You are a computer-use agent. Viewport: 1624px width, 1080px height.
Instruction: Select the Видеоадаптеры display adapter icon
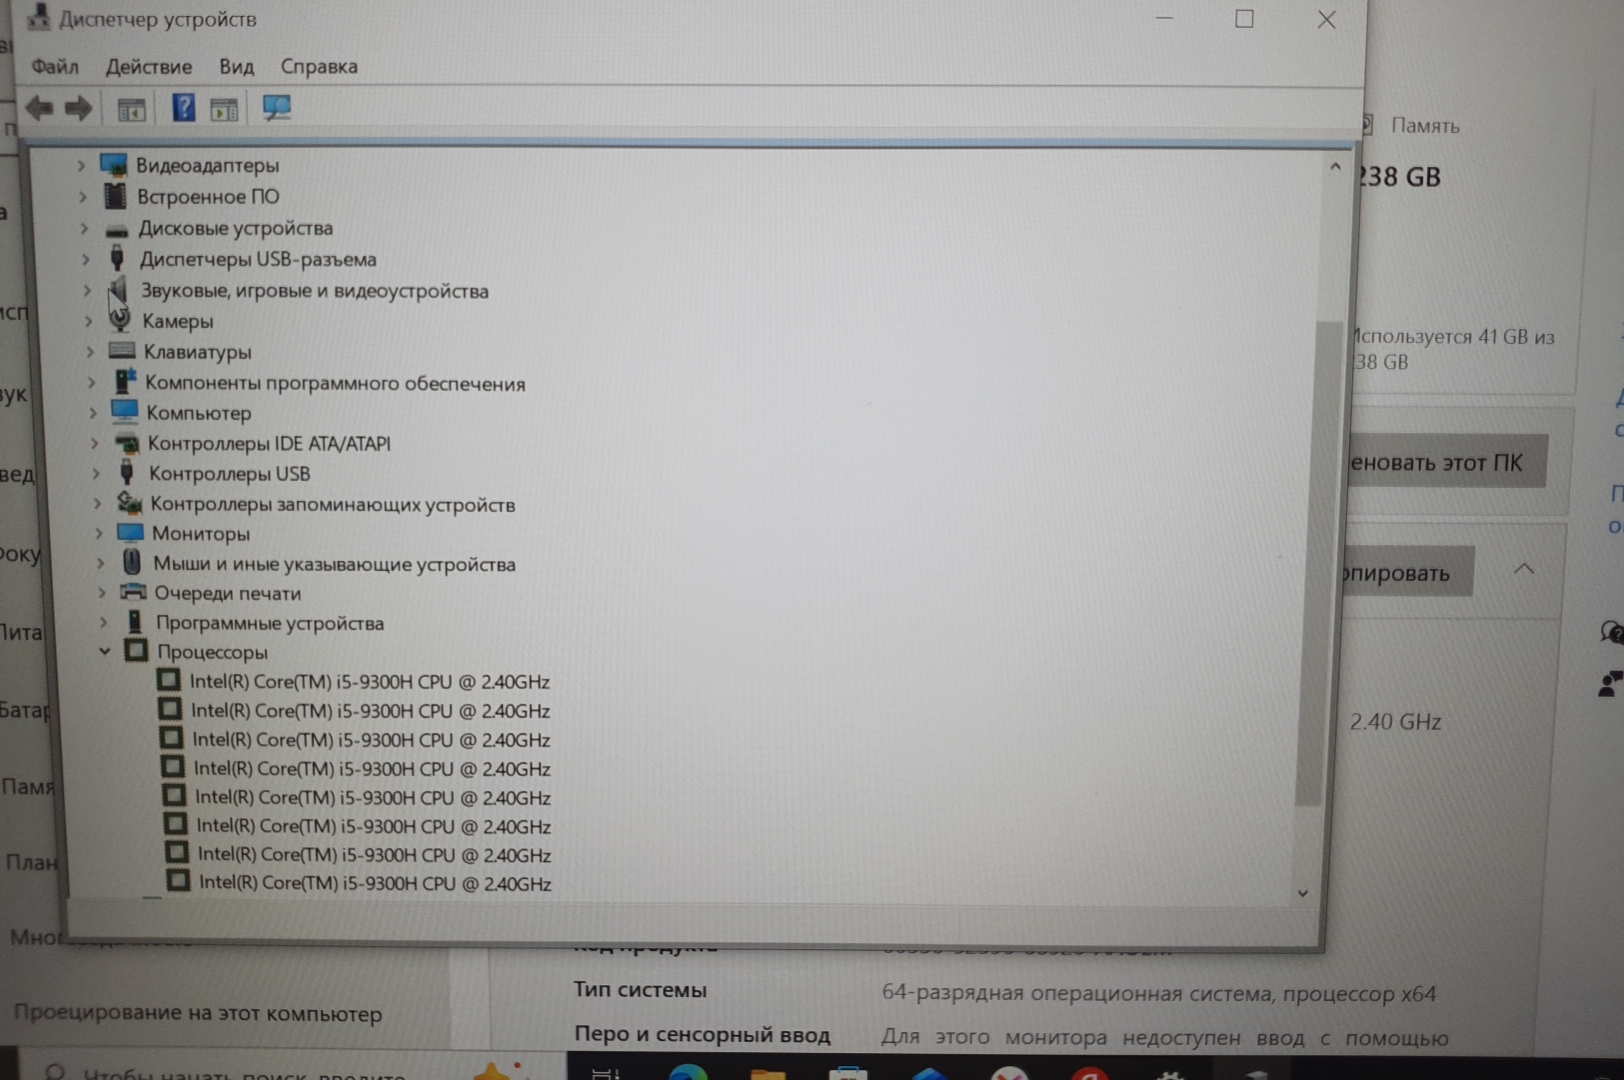click(114, 165)
